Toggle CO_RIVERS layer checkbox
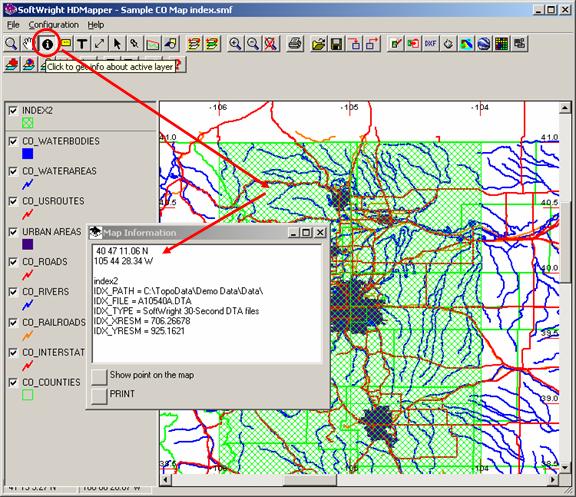Image resolution: width=576 pixels, height=497 pixels. point(13,292)
